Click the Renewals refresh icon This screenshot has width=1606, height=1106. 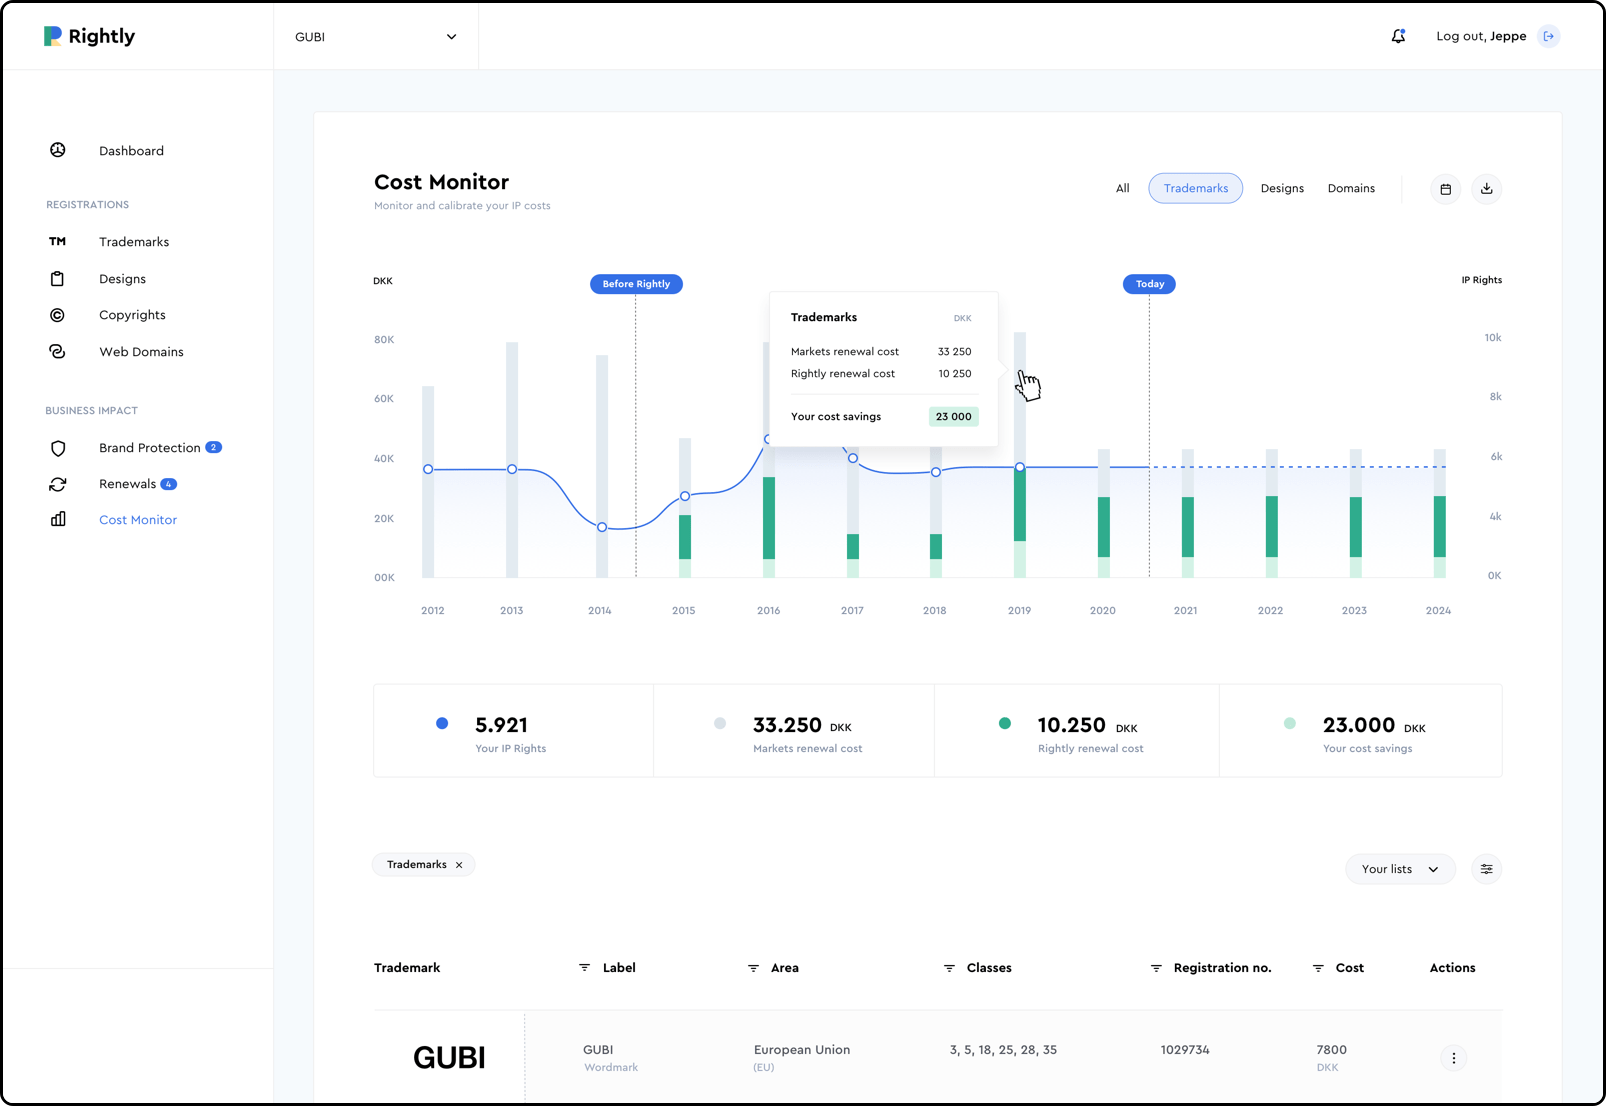(58, 484)
